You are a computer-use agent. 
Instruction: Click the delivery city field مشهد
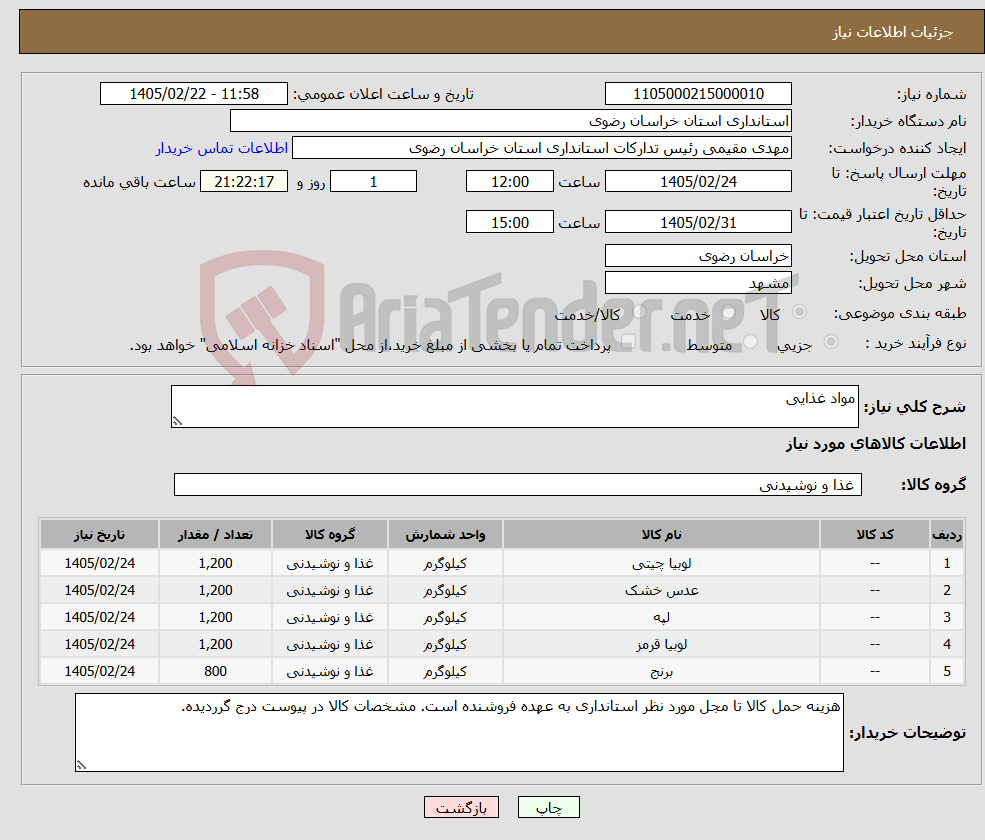698,283
